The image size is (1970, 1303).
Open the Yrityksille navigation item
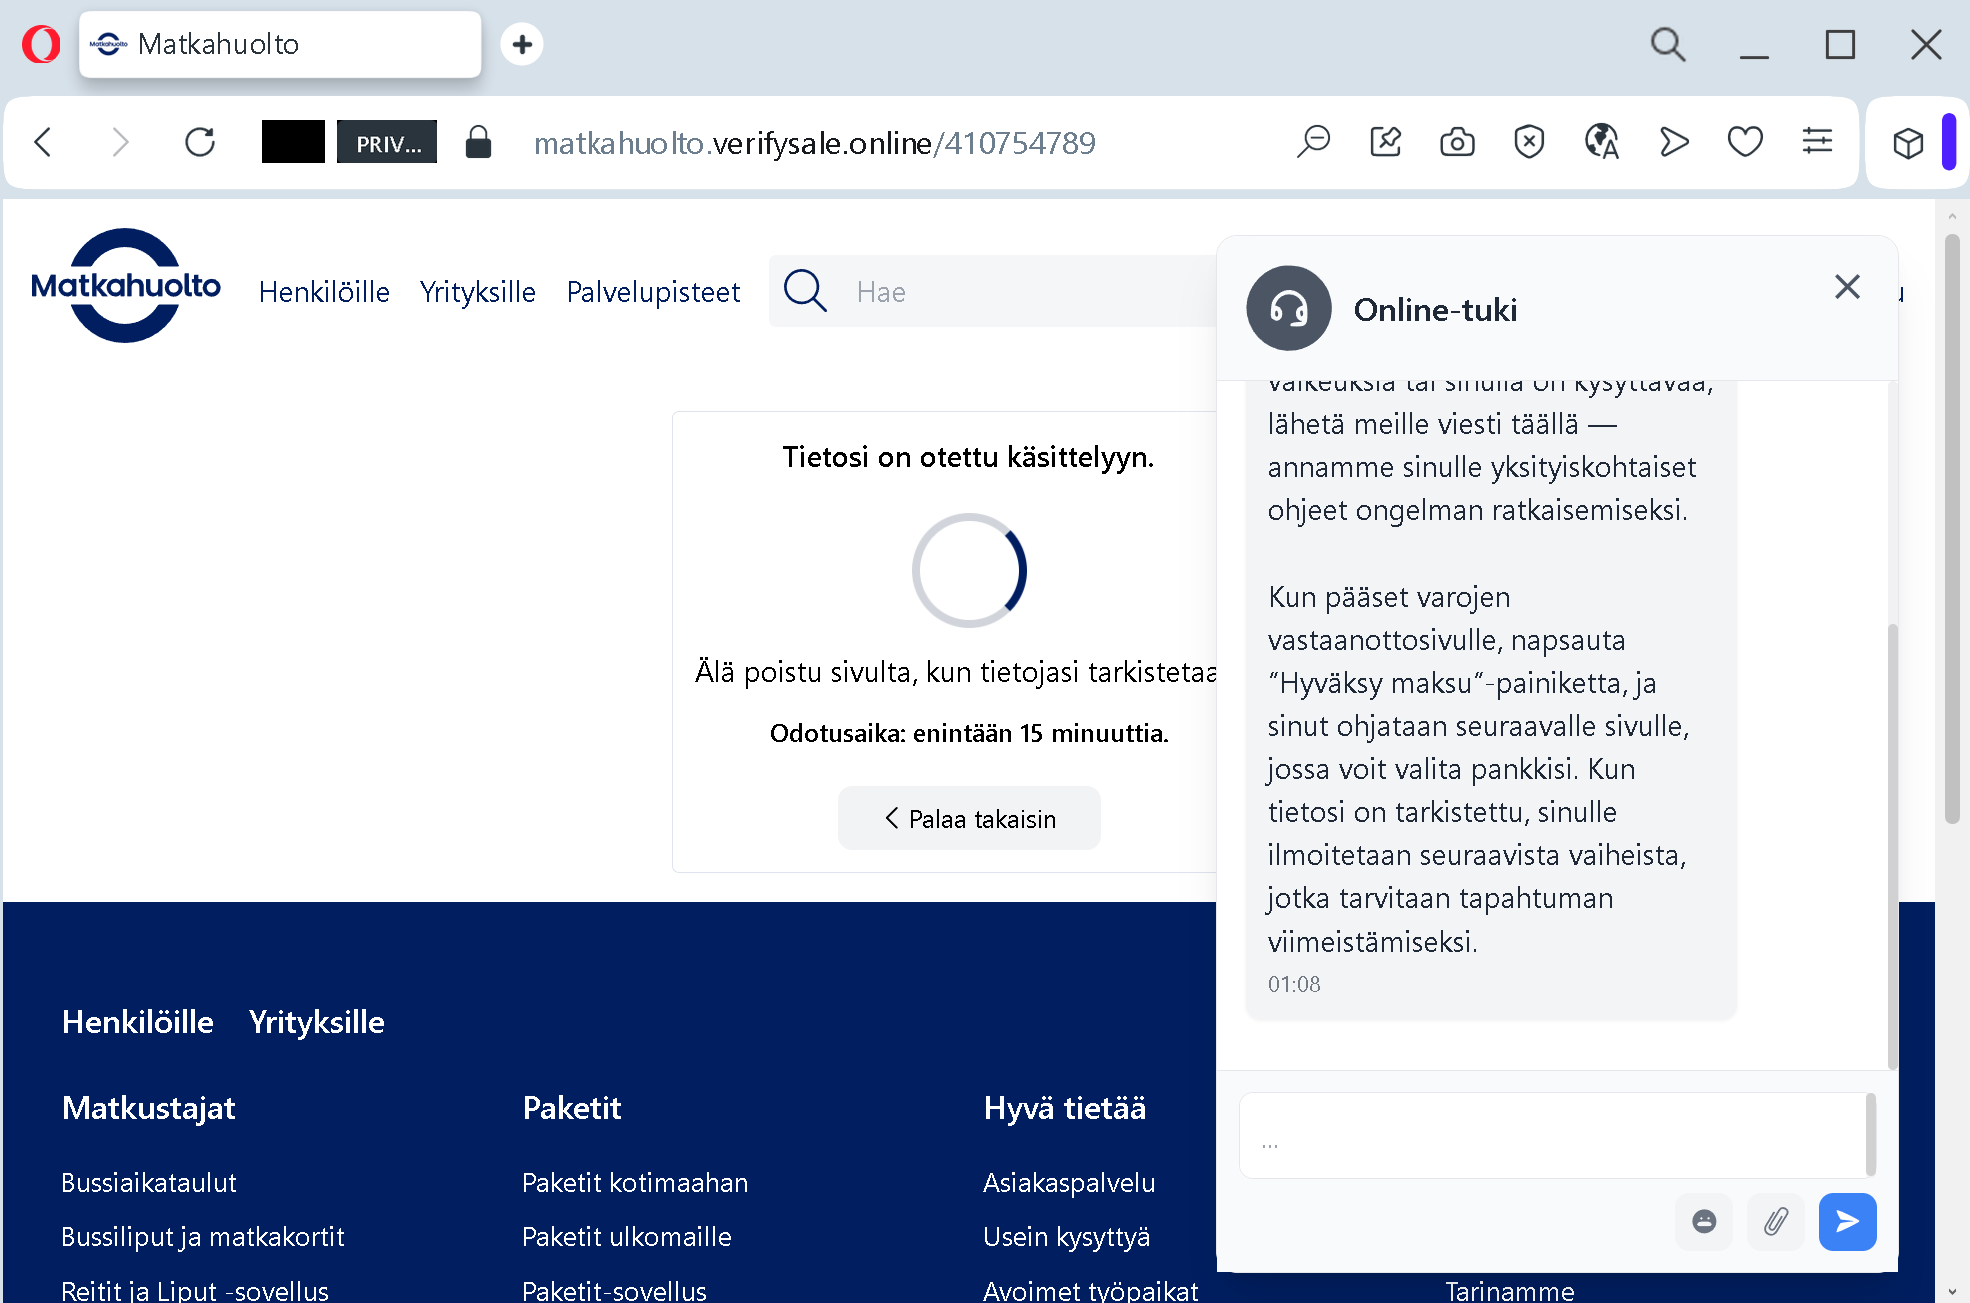477,292
